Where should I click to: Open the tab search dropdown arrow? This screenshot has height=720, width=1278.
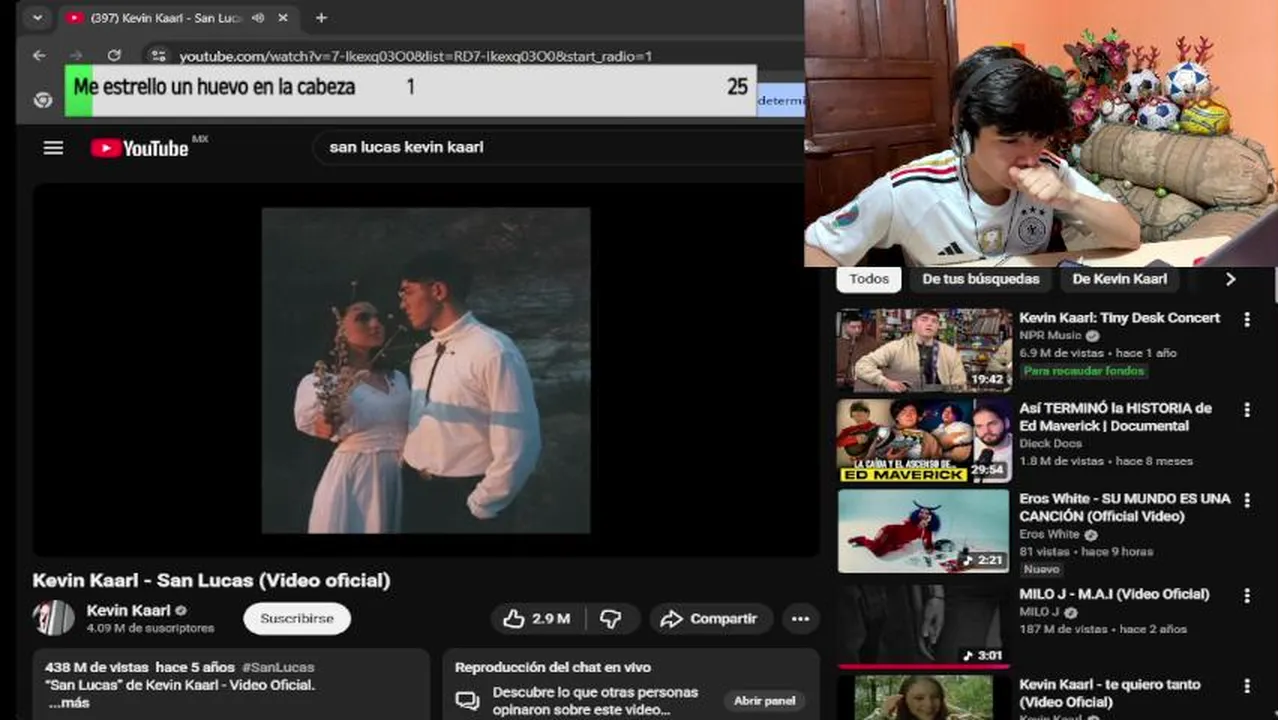click(37, 18)
